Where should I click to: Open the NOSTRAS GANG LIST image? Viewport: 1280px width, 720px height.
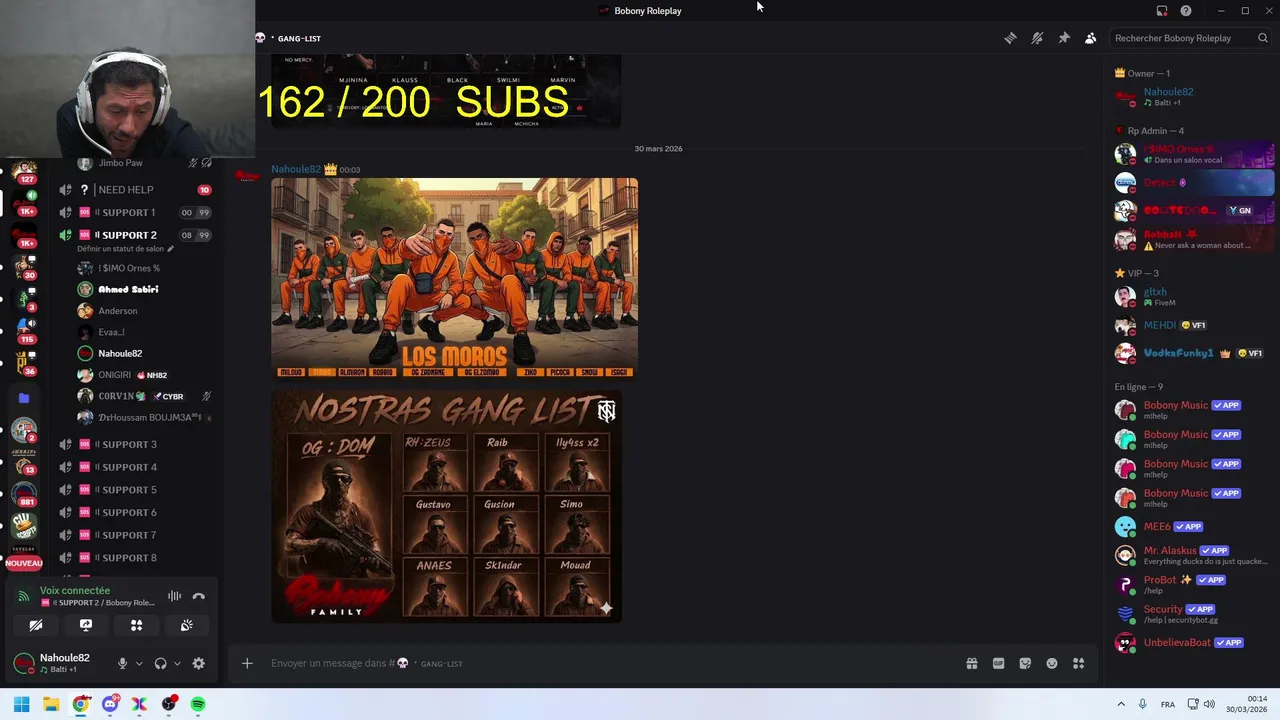446,506
